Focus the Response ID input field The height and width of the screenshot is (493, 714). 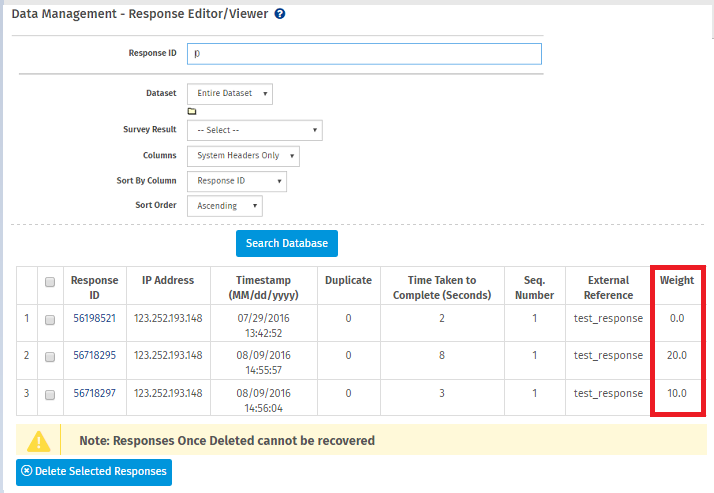pyautogui.click(x=364, y=54)
